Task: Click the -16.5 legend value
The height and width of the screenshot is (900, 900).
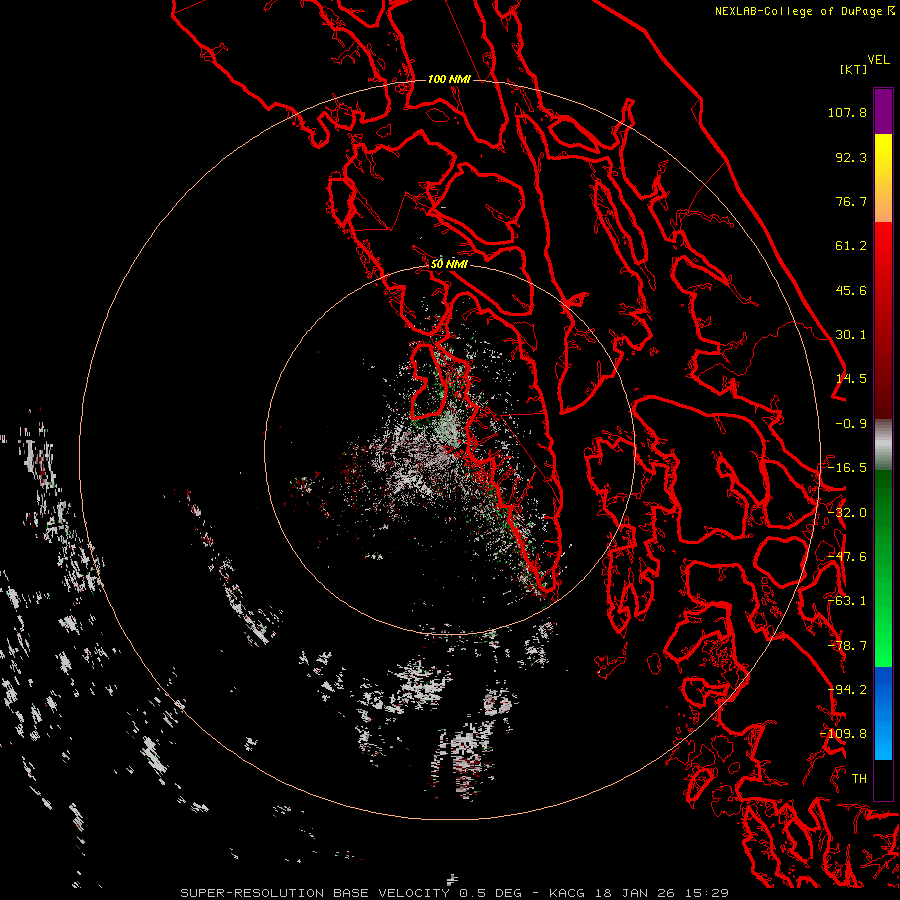Action: pyautogui.click(x=847, y=468)
